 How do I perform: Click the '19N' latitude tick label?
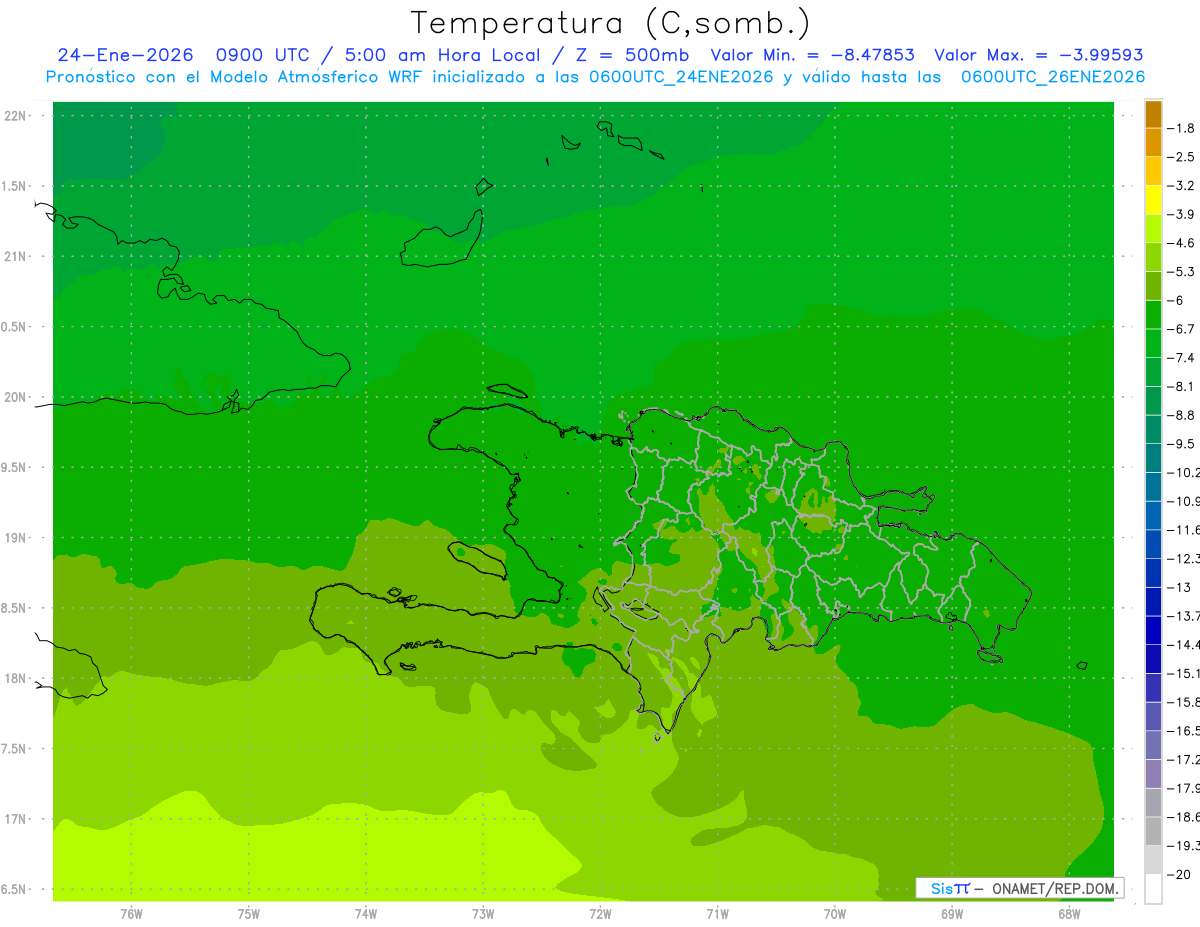click(x=15, y=538)
